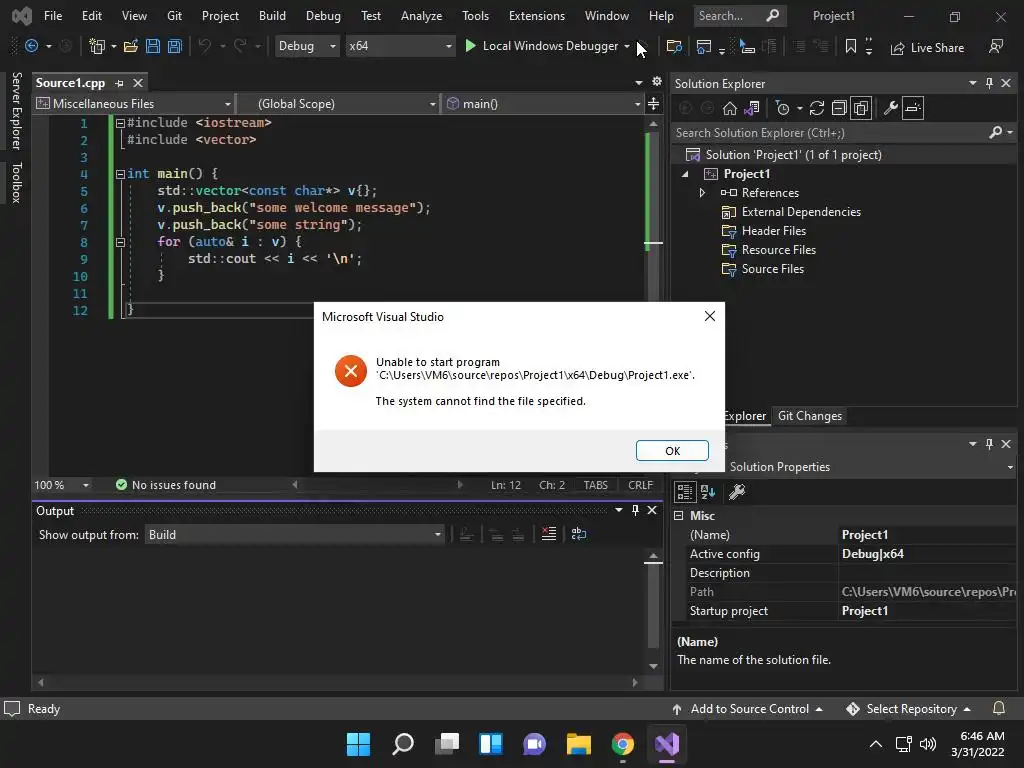Click the New Project icon

97,46
